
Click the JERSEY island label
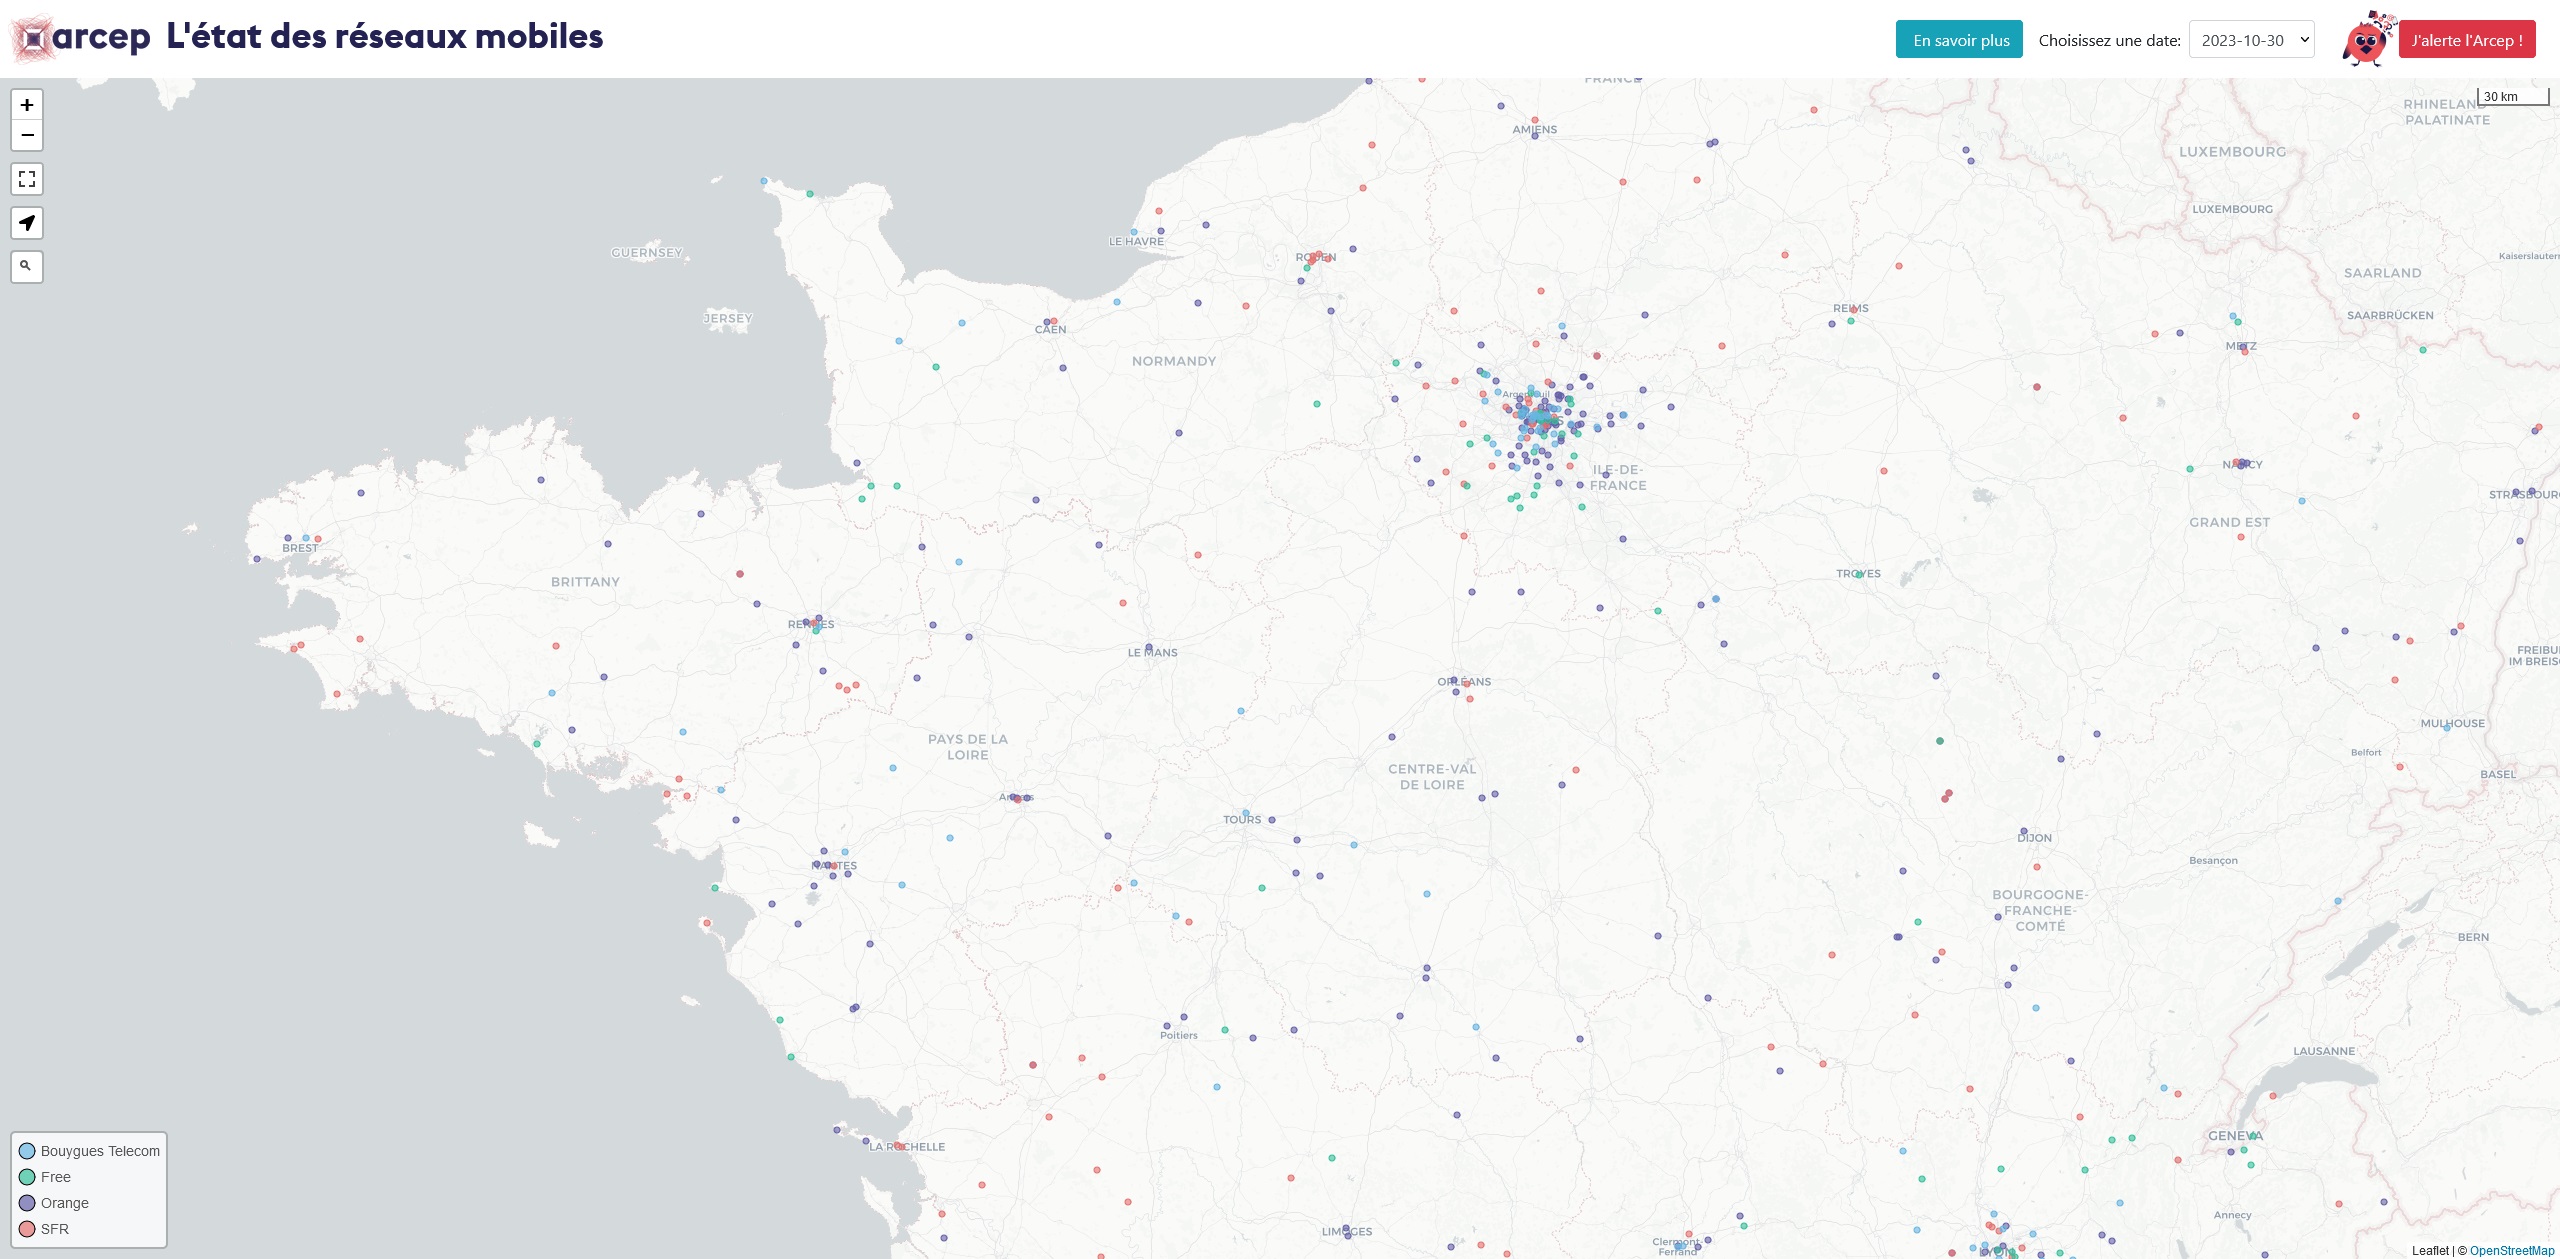pyautogui.click(x=727, y=319)
